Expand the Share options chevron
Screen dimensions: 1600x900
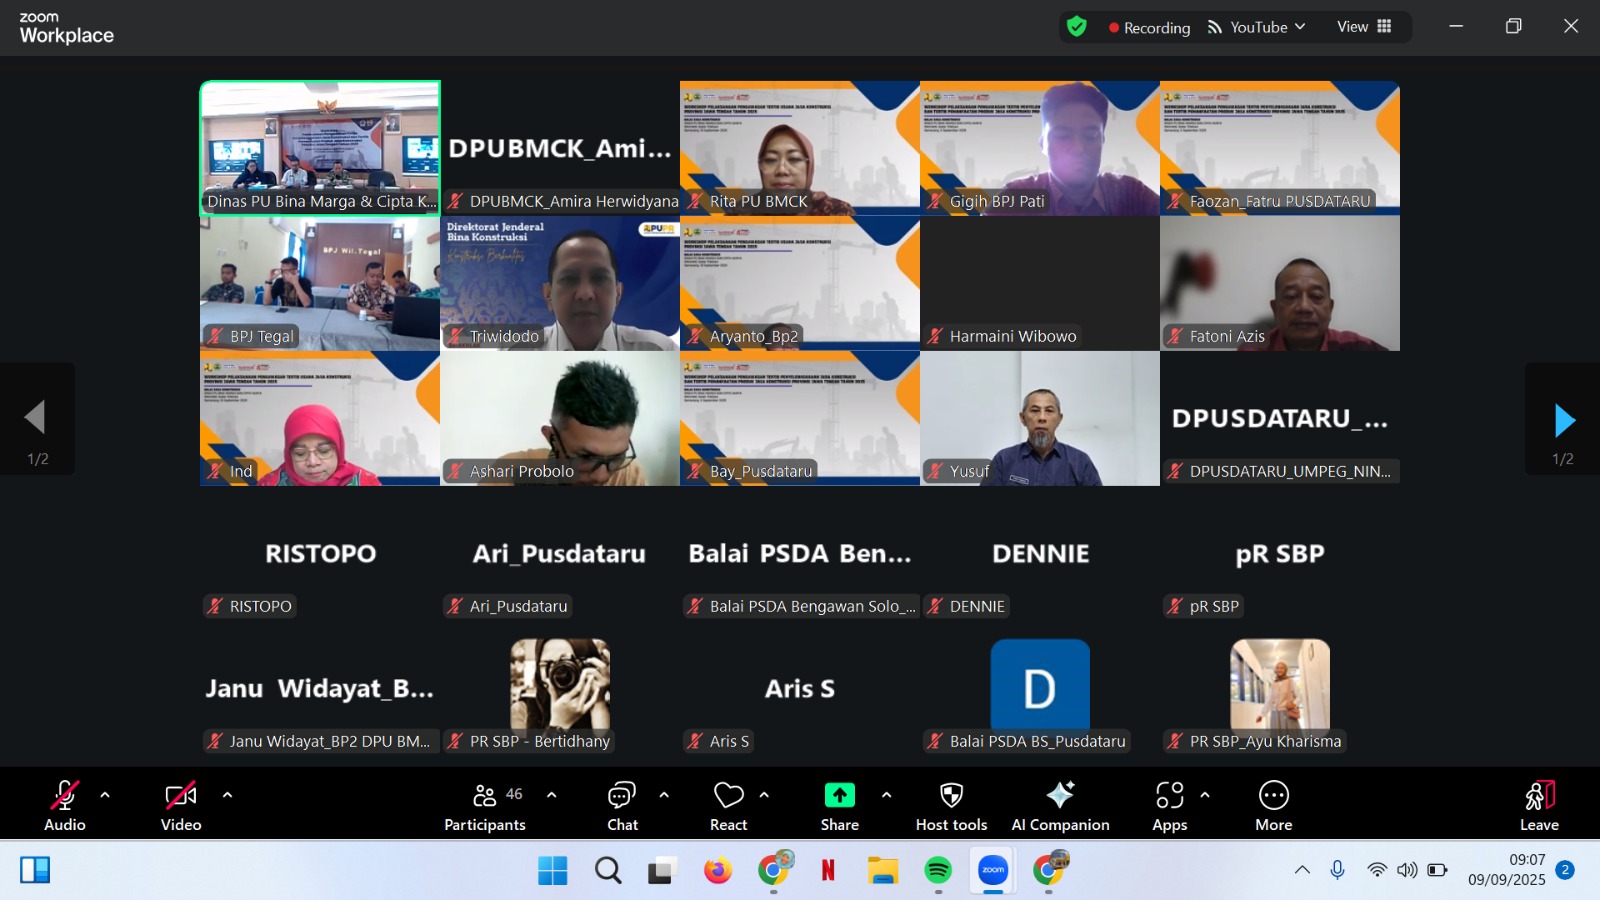tap(886, 795)
